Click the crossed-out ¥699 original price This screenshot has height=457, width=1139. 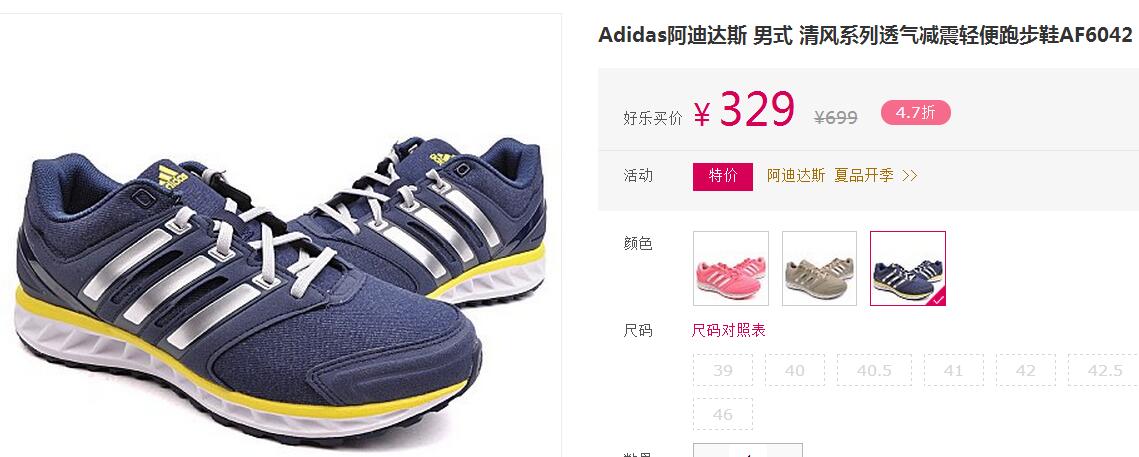835,117
